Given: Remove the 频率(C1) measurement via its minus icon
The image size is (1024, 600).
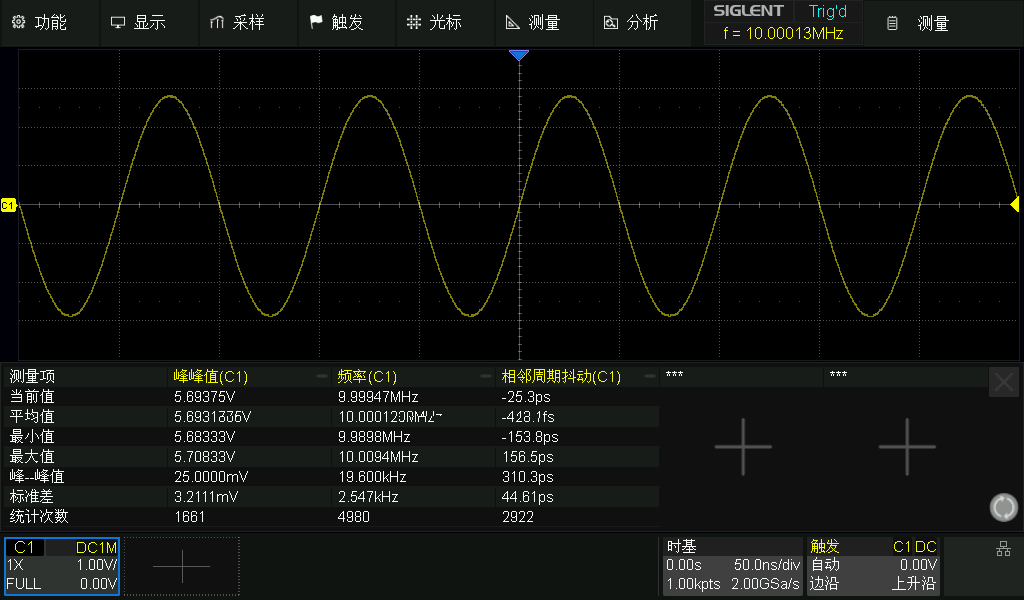Looking at the screenshot, I should (x=485, y=376).
